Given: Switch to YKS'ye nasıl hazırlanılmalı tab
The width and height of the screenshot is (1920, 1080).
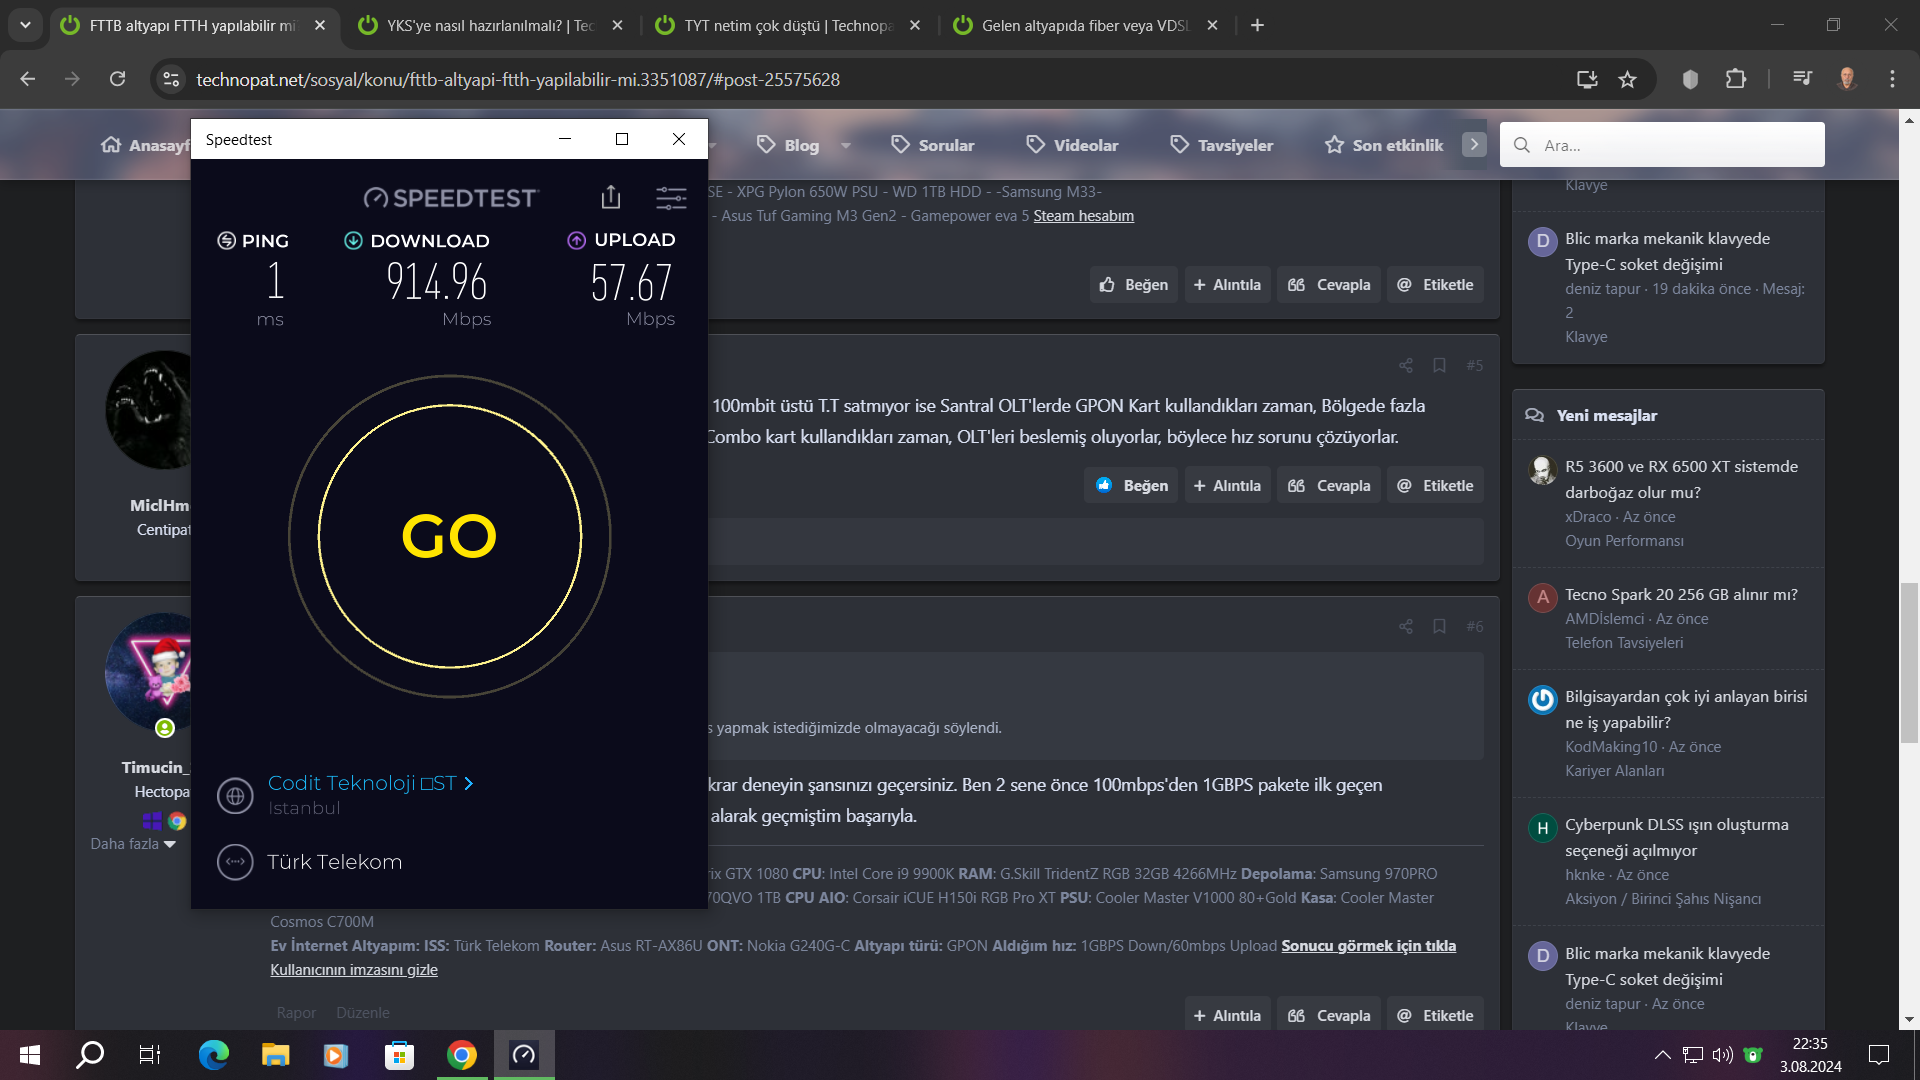Looking at the screenshot, I should (x=490, y=25).
